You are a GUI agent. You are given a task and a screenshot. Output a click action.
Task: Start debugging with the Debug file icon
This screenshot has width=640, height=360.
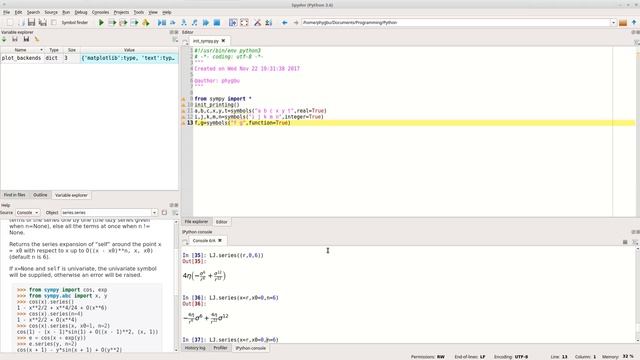[162, 23]
